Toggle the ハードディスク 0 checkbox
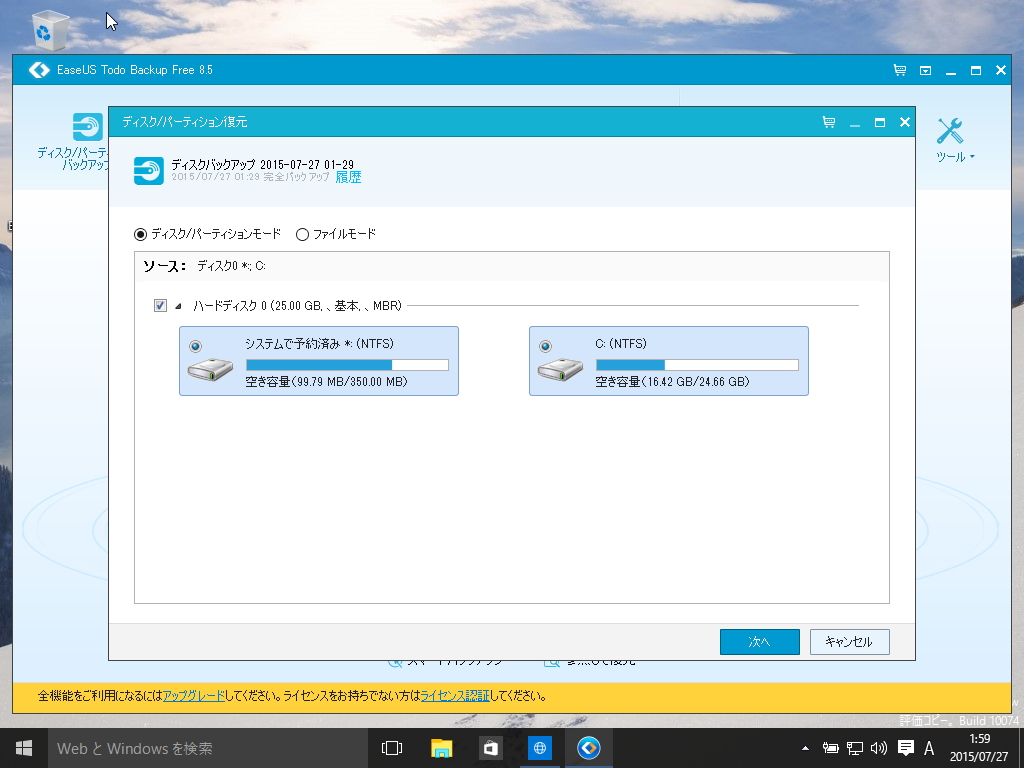 160,306
